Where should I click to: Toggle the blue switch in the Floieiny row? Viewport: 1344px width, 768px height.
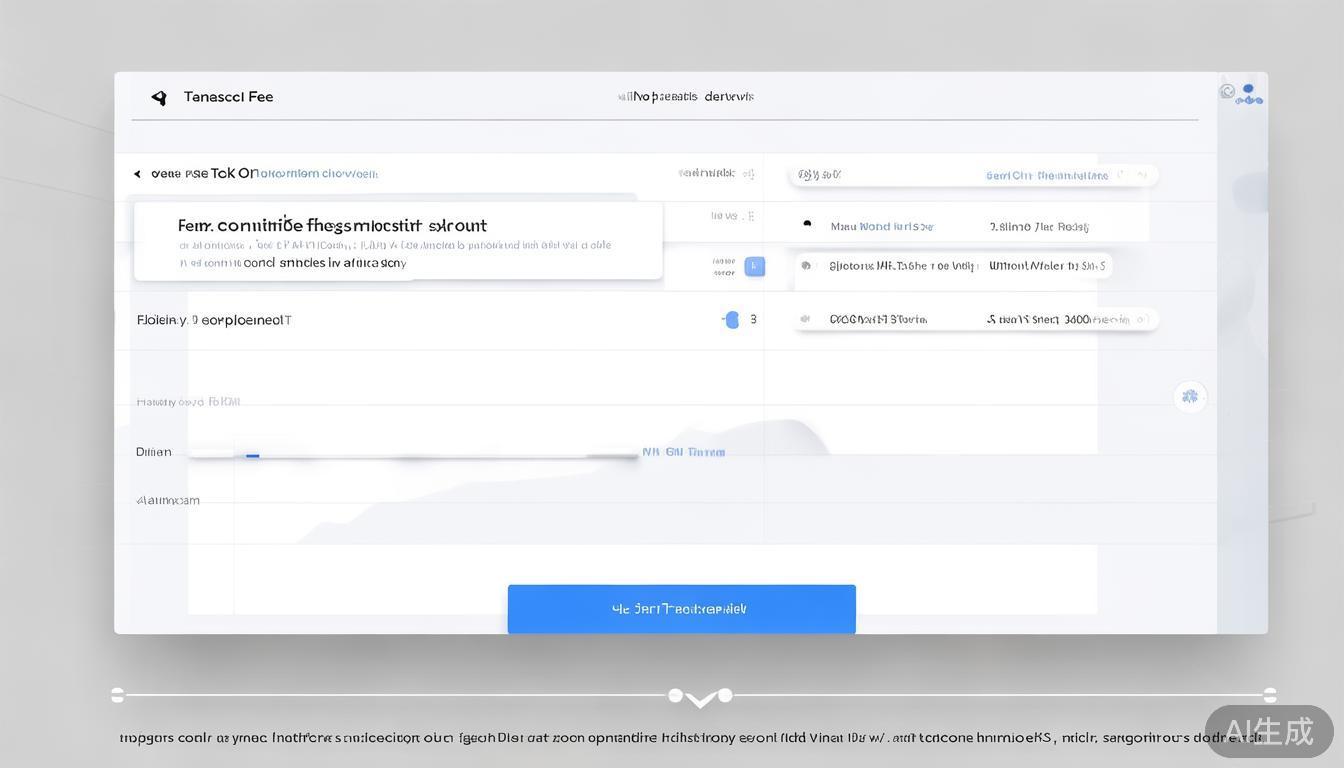click(x=731, y=319)
